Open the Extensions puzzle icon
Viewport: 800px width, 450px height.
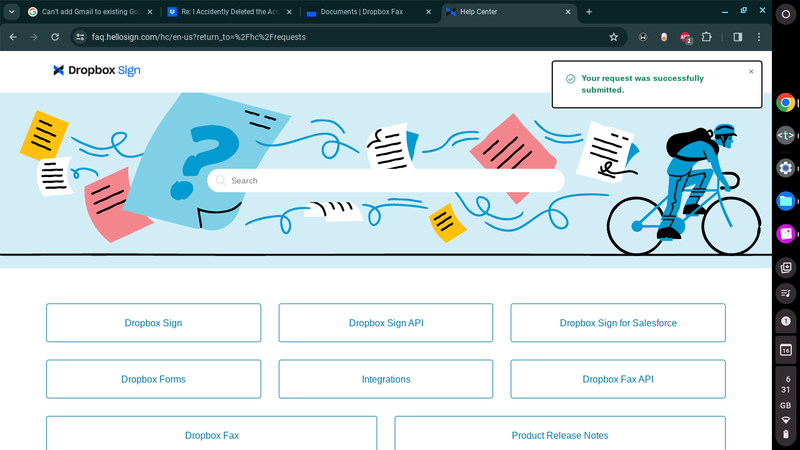707,37
